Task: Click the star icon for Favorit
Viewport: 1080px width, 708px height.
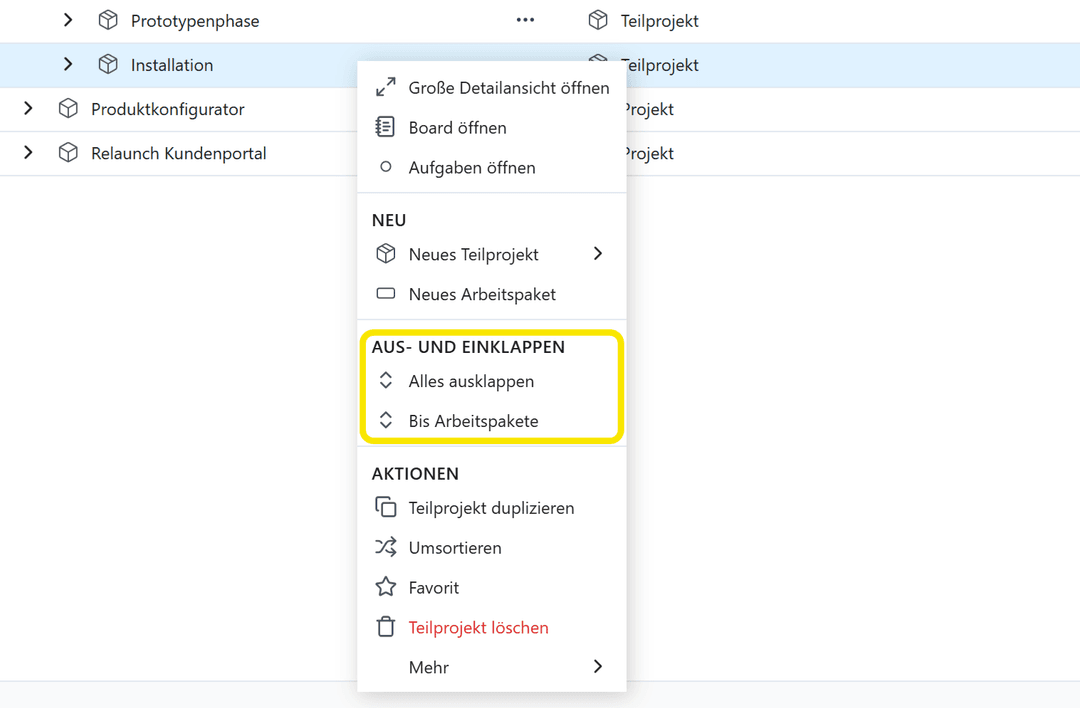Action: coord(386,588)
